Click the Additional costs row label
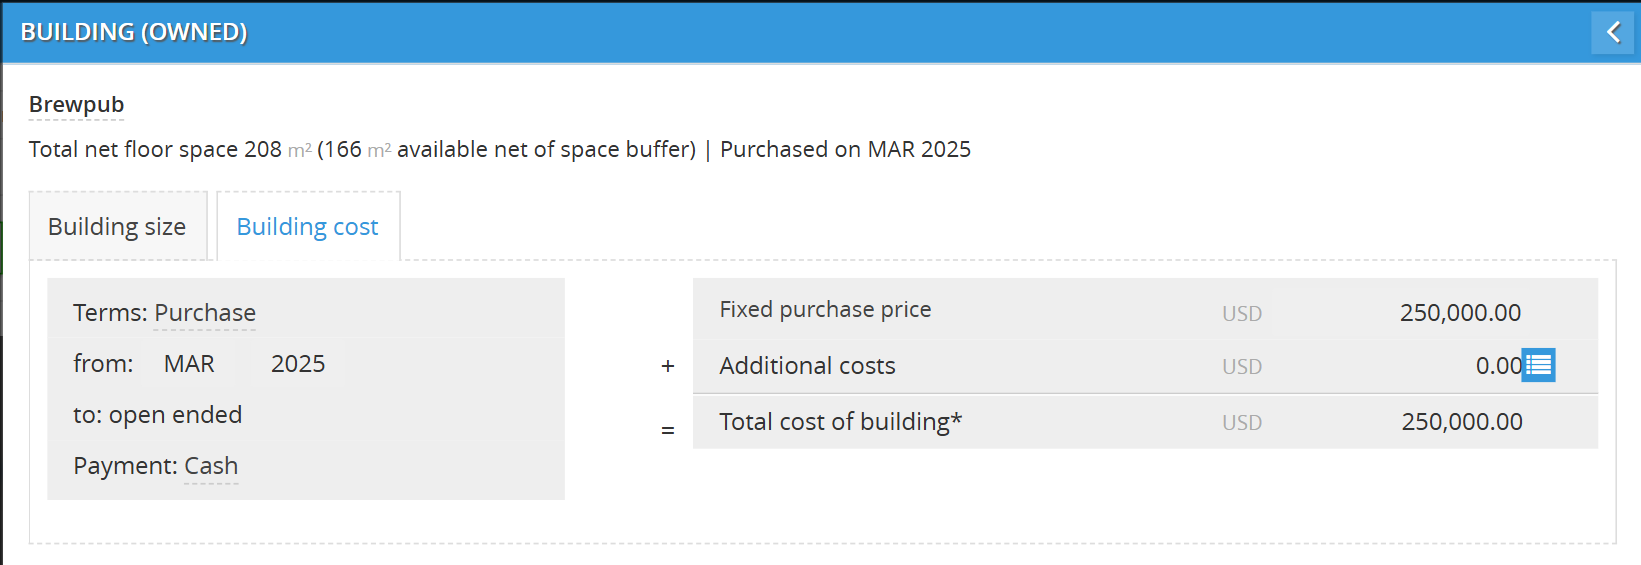Viewport: 1641px width, 565px height. click(807, 366)
